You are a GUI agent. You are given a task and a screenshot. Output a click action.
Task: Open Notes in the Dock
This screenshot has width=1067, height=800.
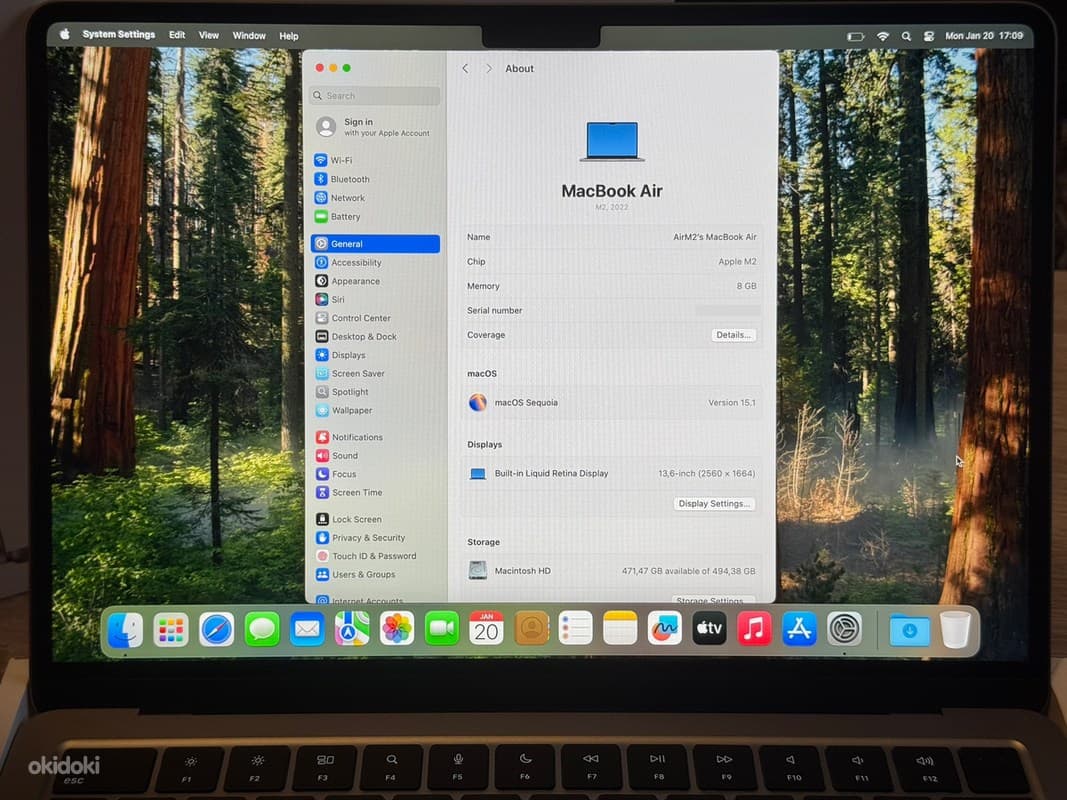pyautogui.click(x=620, y=628)
